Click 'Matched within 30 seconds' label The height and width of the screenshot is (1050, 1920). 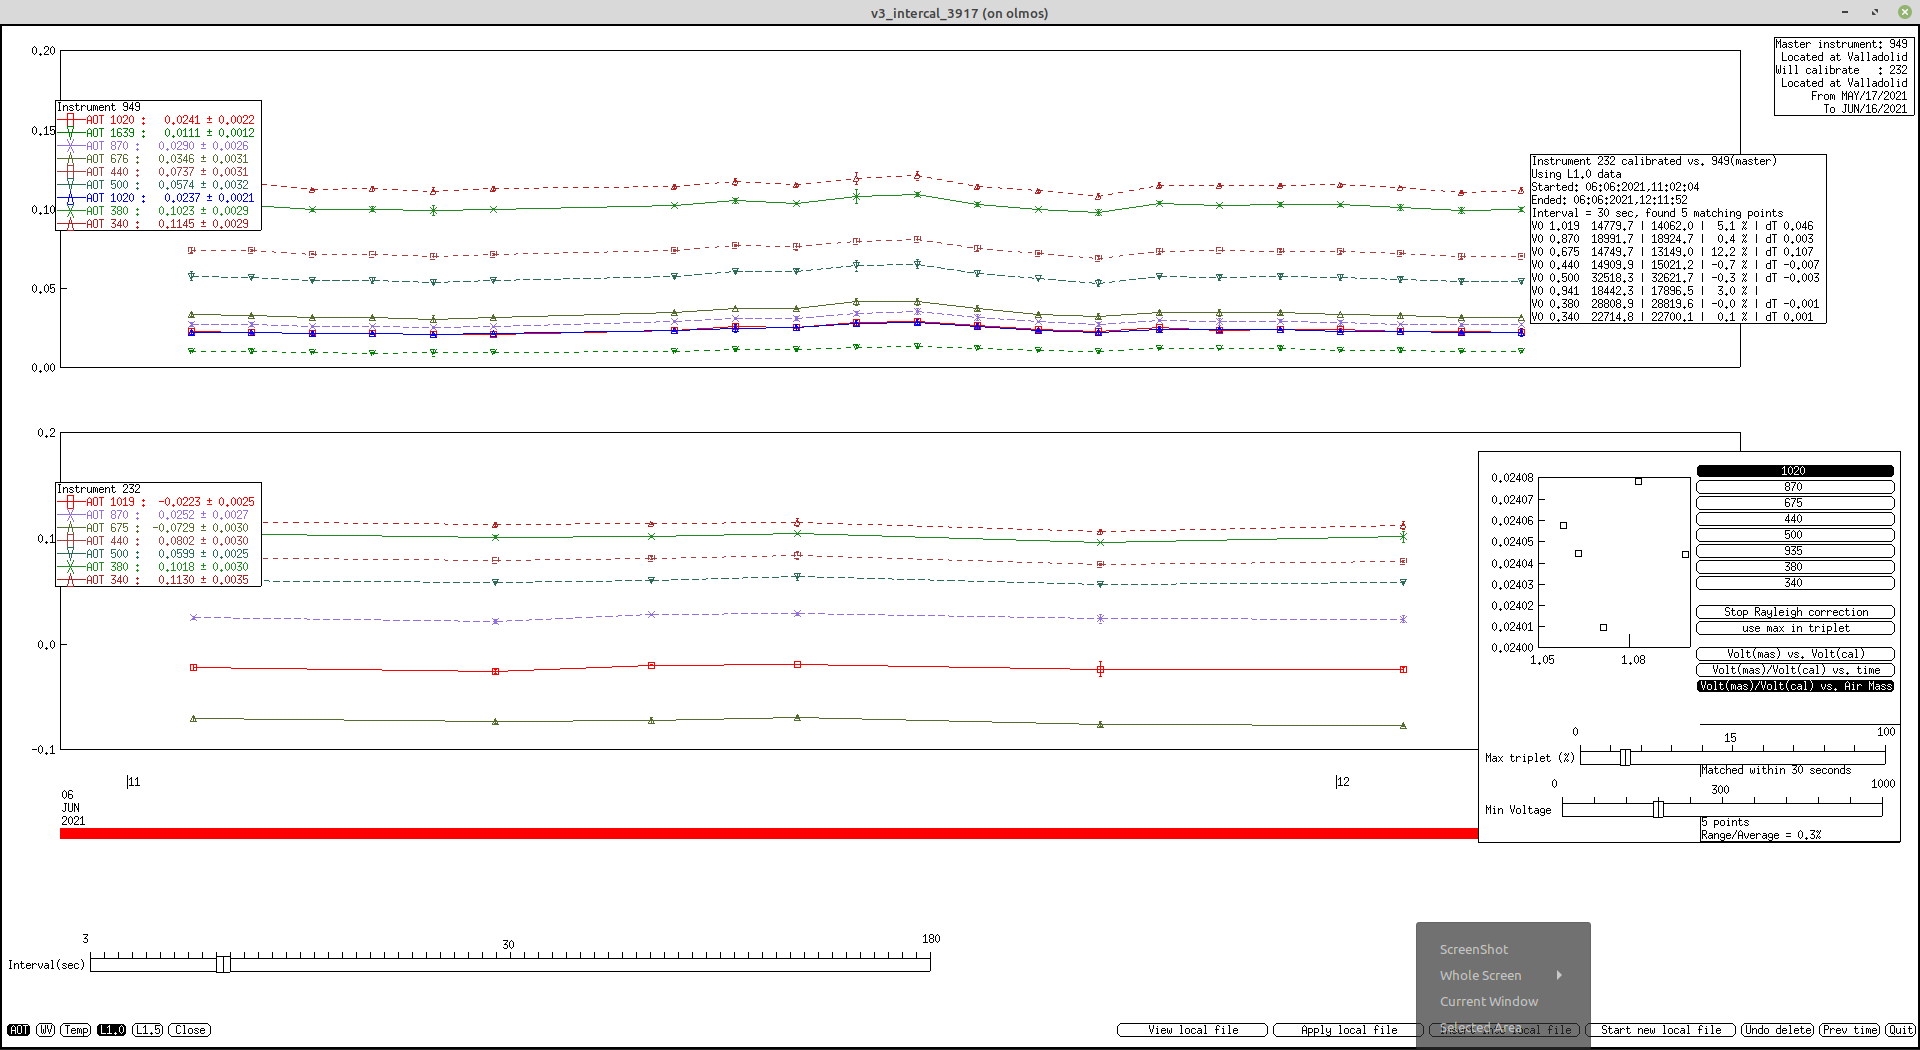click(1776, 770)
